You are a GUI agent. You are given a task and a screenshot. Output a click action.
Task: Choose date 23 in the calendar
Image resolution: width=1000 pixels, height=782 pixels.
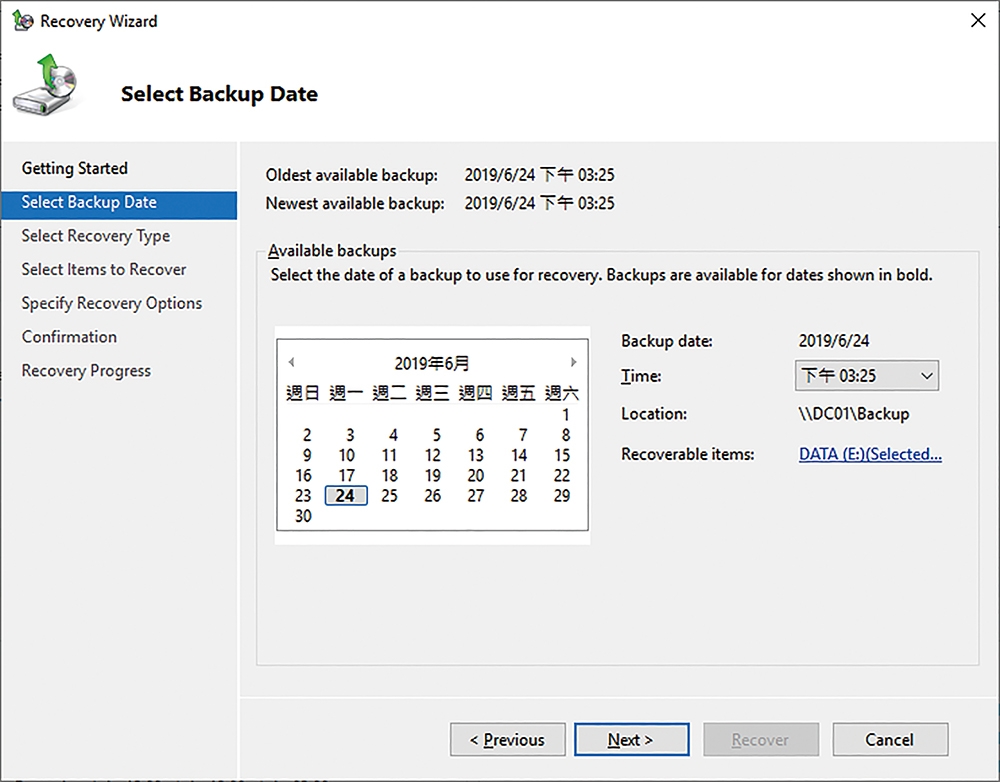[x=304, y=496]
